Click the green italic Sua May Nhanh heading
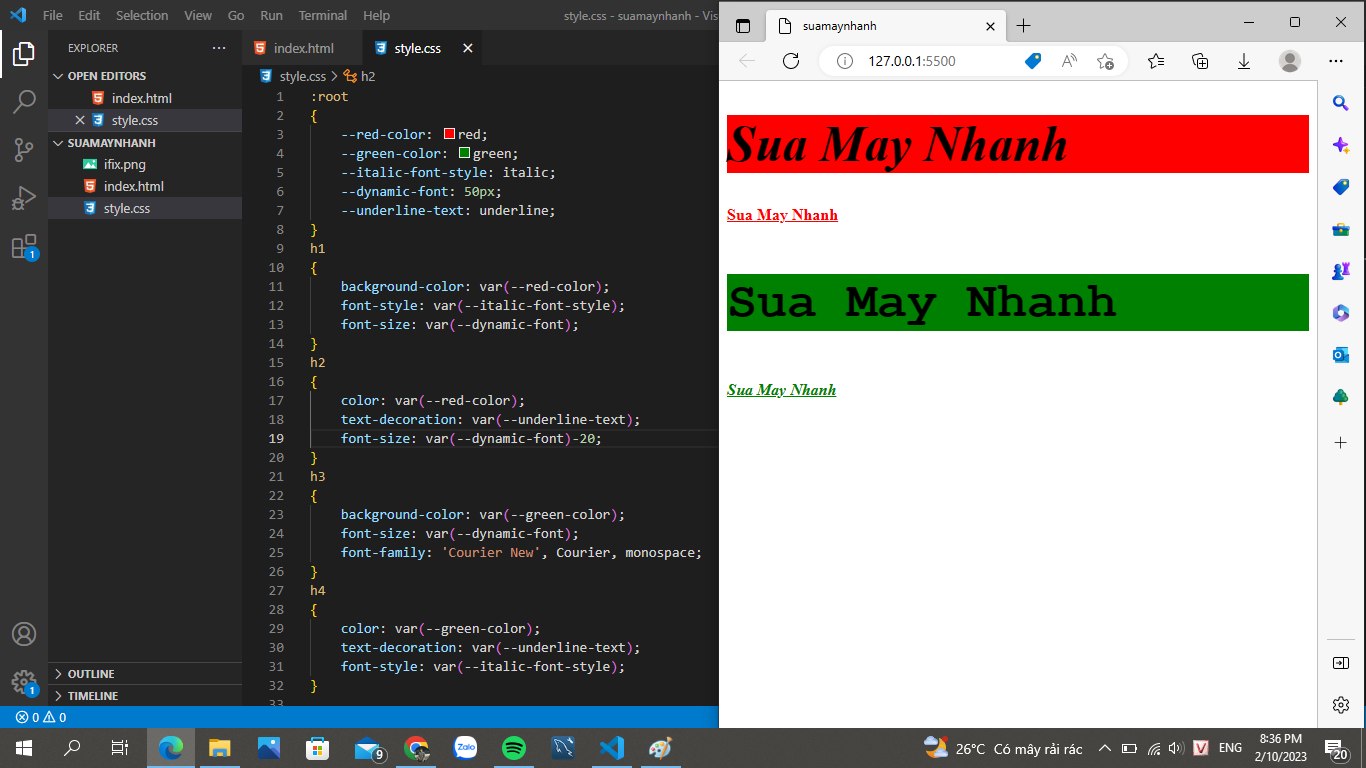Image resolution: width=1366 pixels, height=768 pixels. (x=781, y=390)
